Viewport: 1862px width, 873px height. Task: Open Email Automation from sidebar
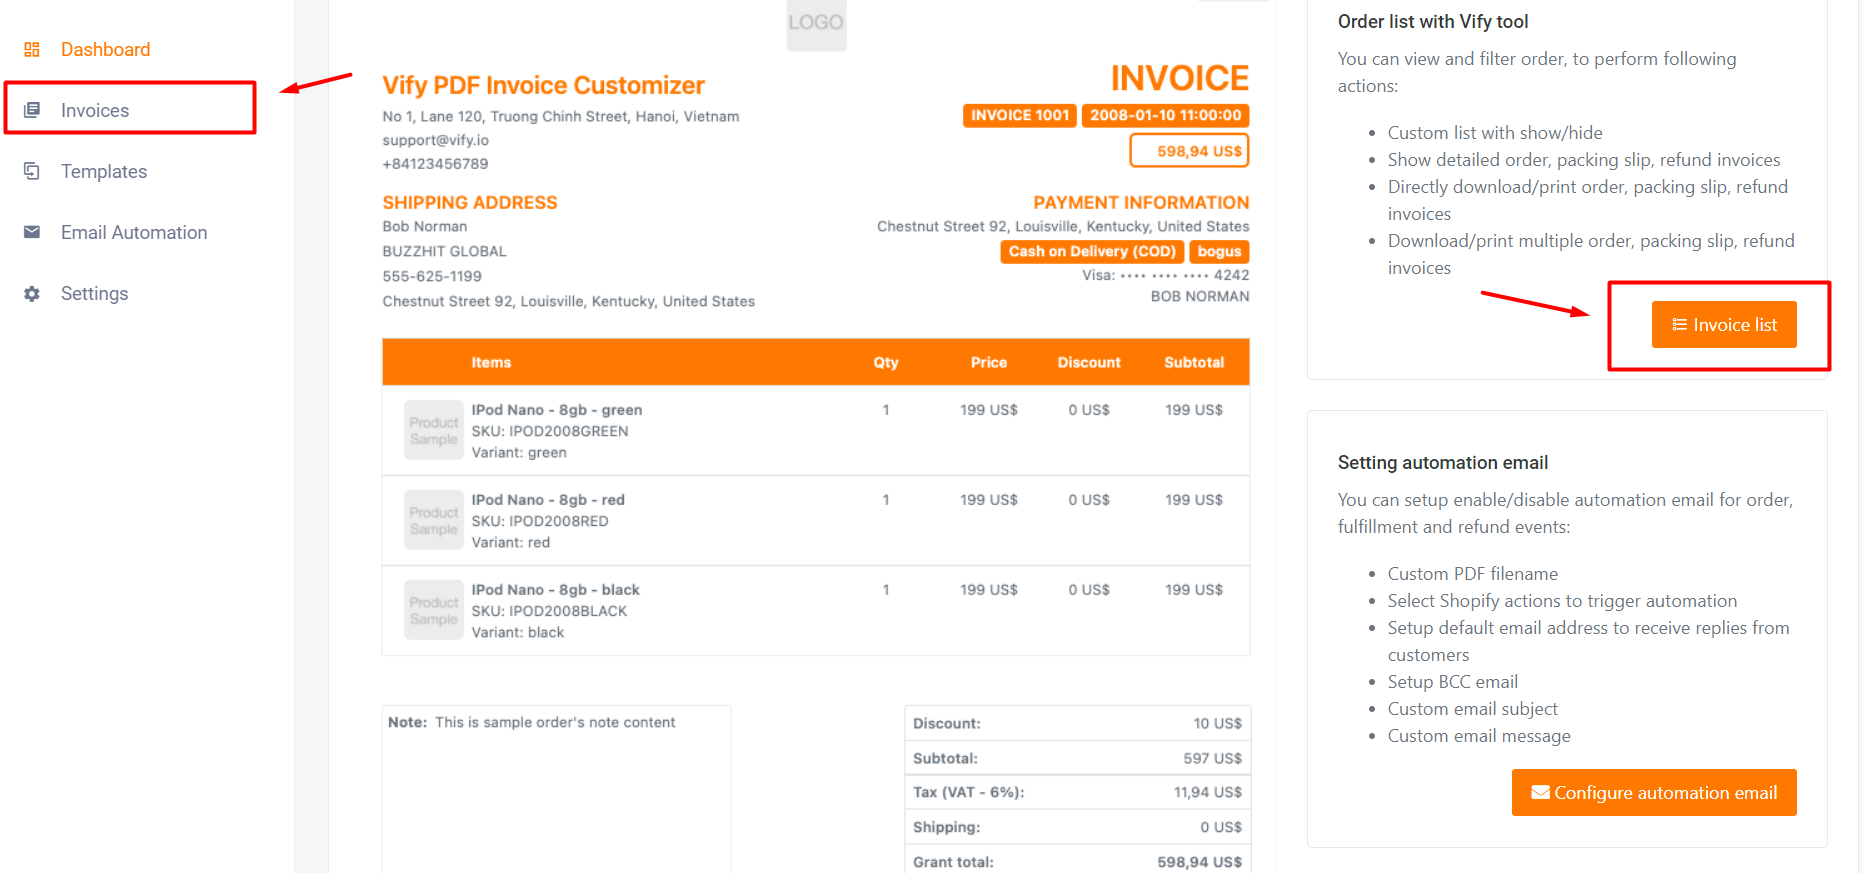(134, 232)
